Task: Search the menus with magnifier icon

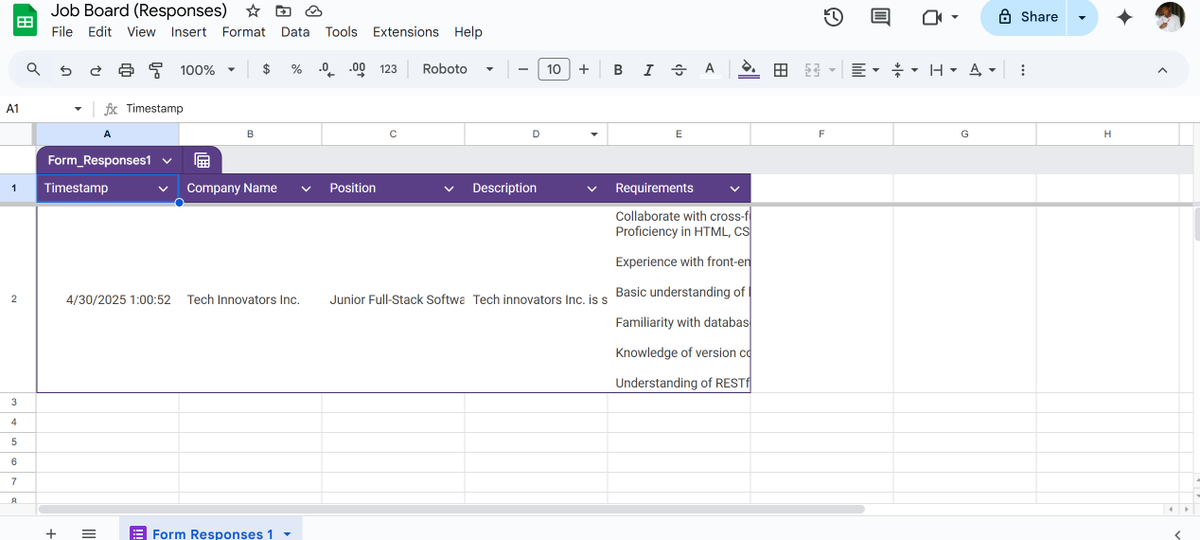Action: pos(33,69)
